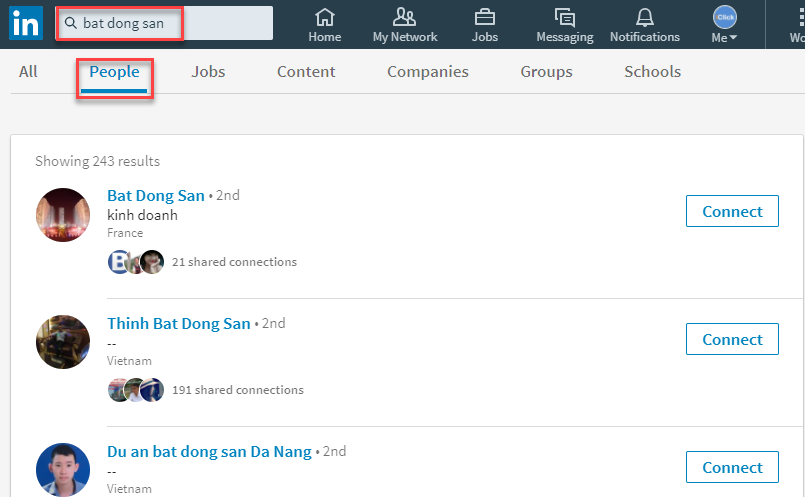Click 'Vietnam' under Thinh Bat Dong San
This screenshot has height=497, width=805.
[129, 361]
